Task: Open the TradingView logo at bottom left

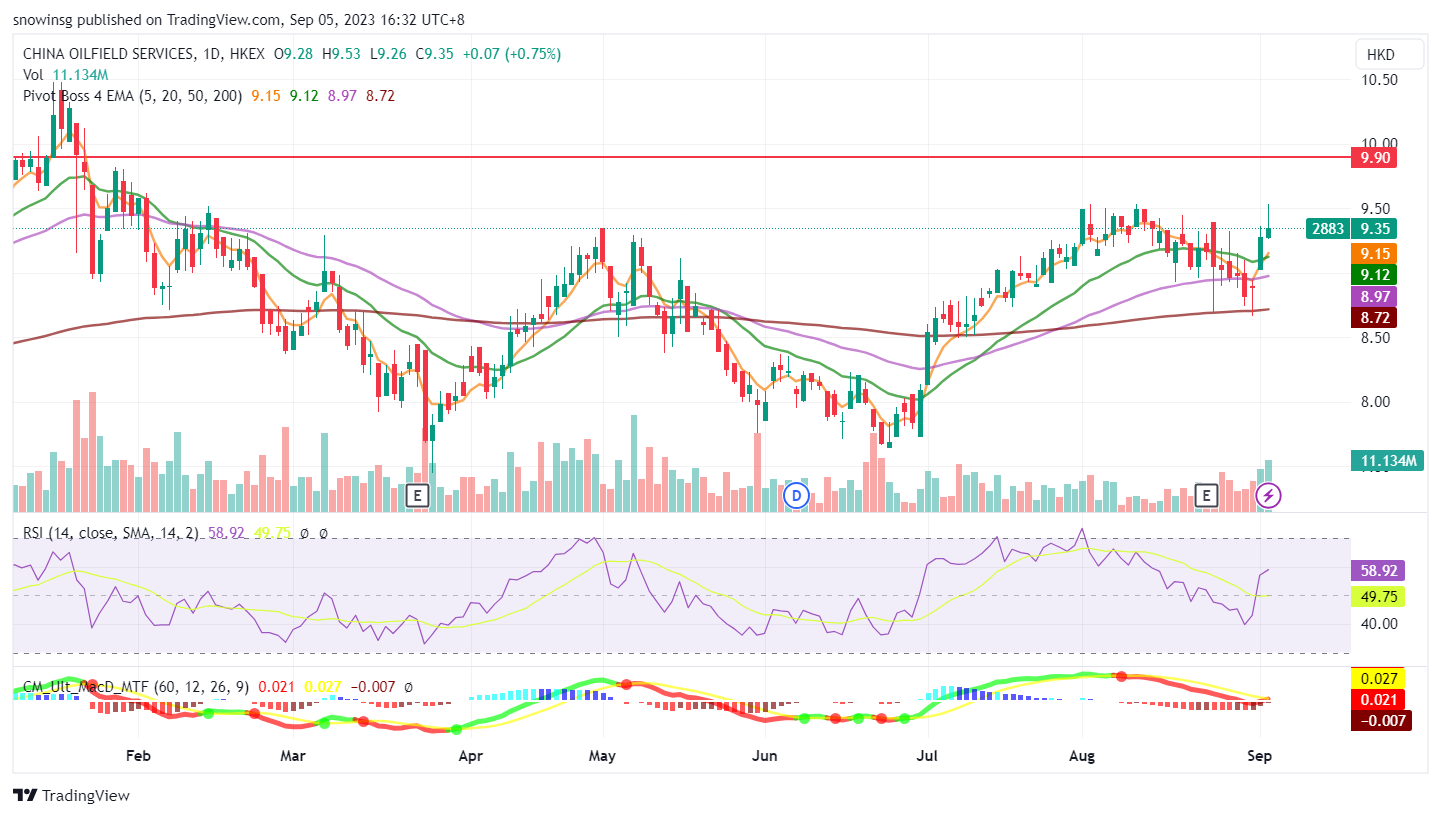Action: [x=72, y=796]
